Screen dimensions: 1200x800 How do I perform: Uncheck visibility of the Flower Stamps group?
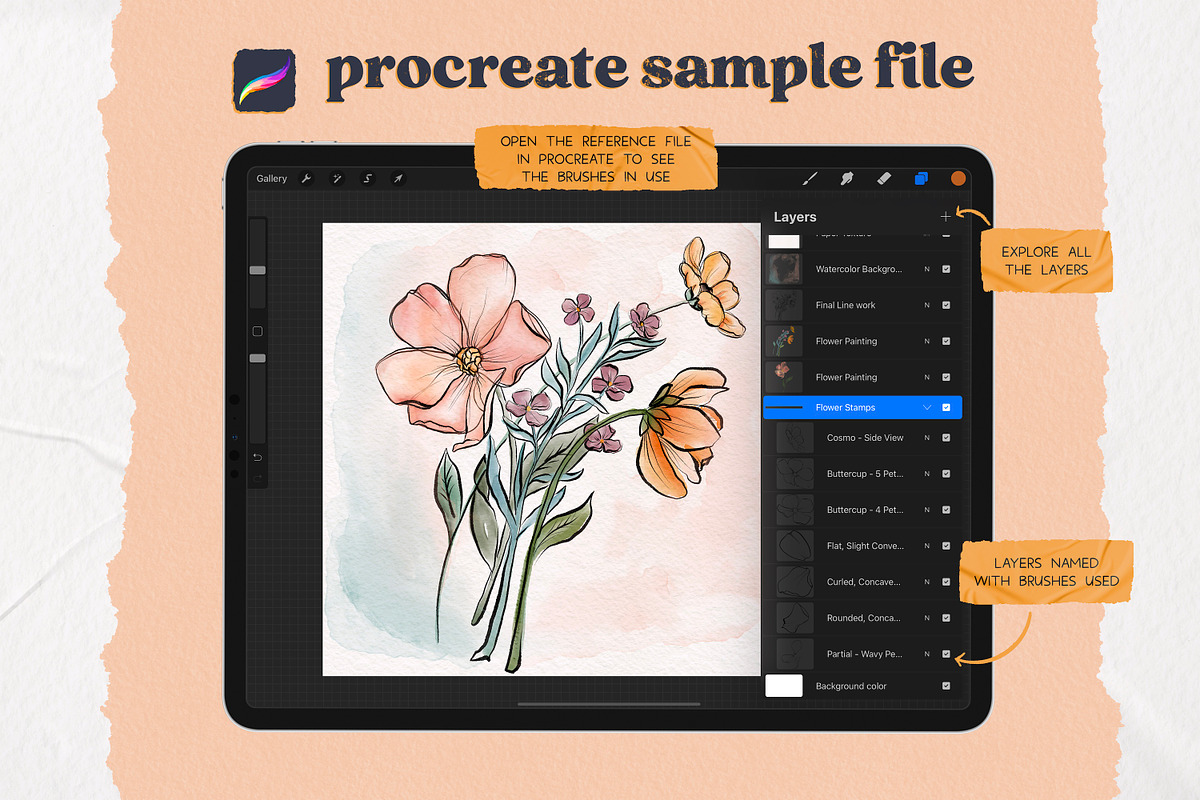pyautogui.click(x=946, y=407)
